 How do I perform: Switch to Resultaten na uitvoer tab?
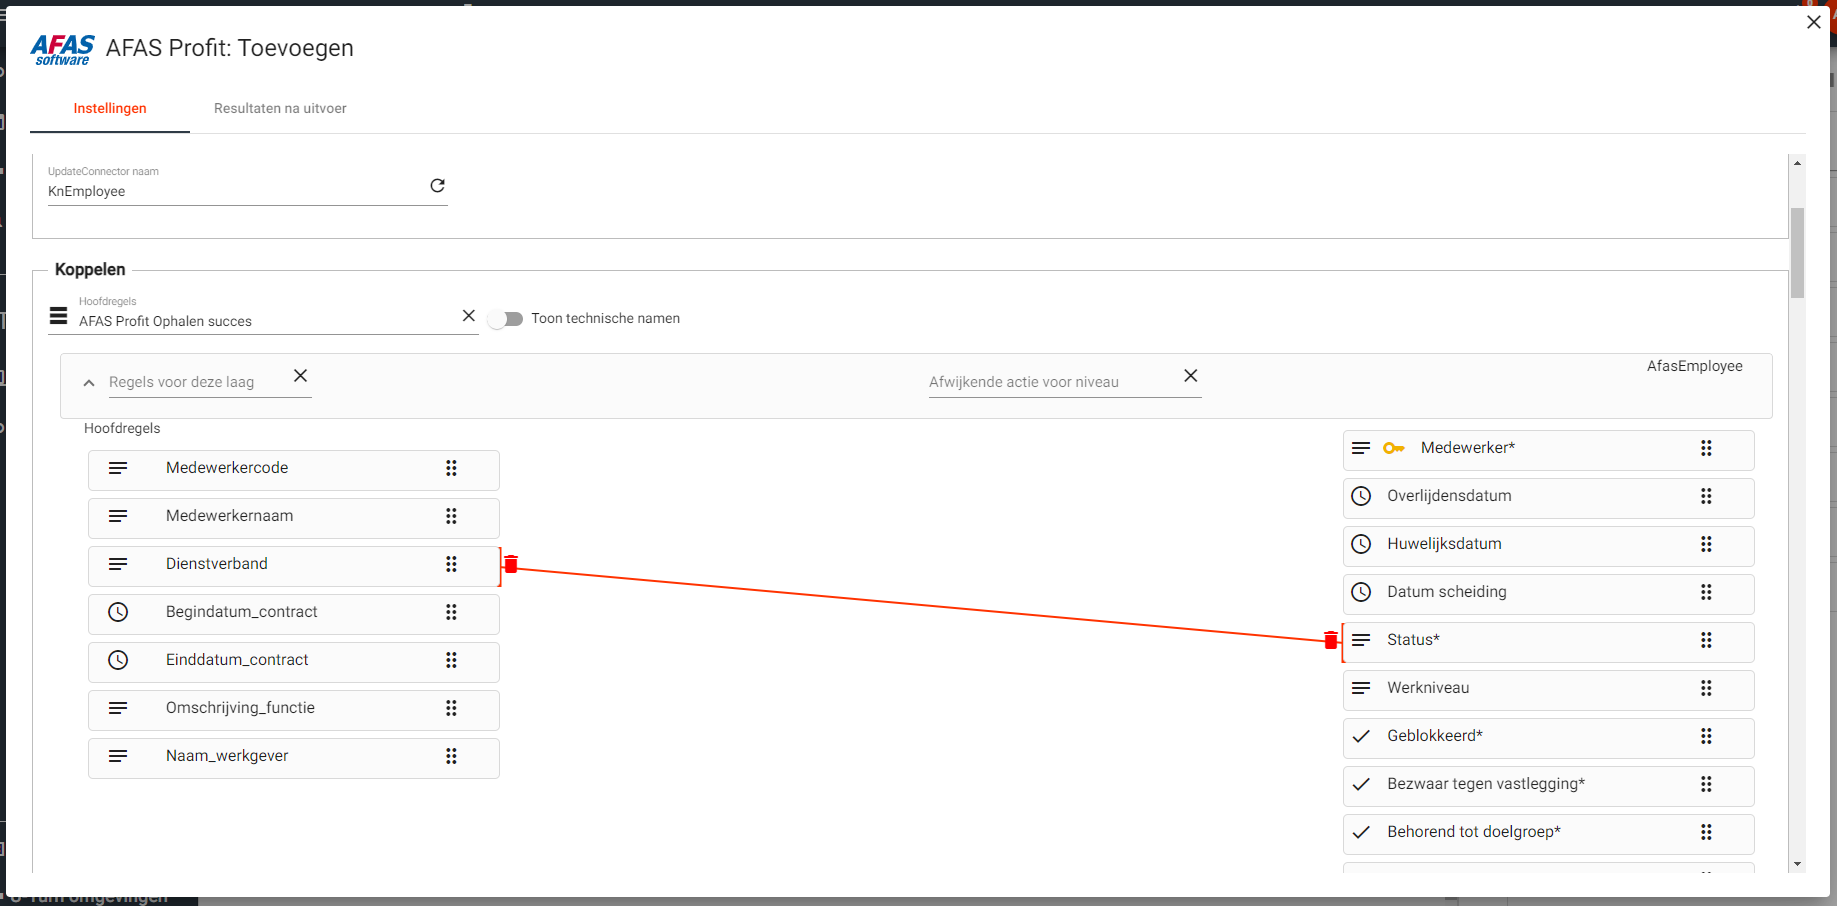280,108
